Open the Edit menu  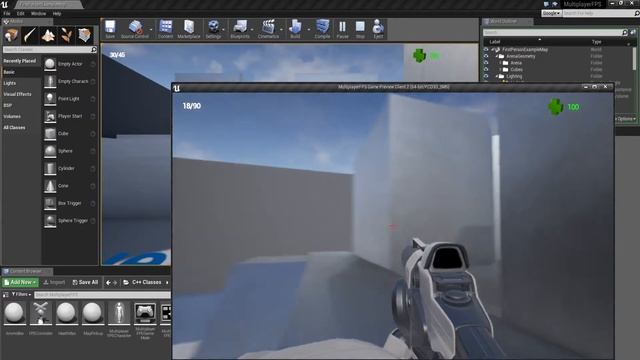point(20,13)
